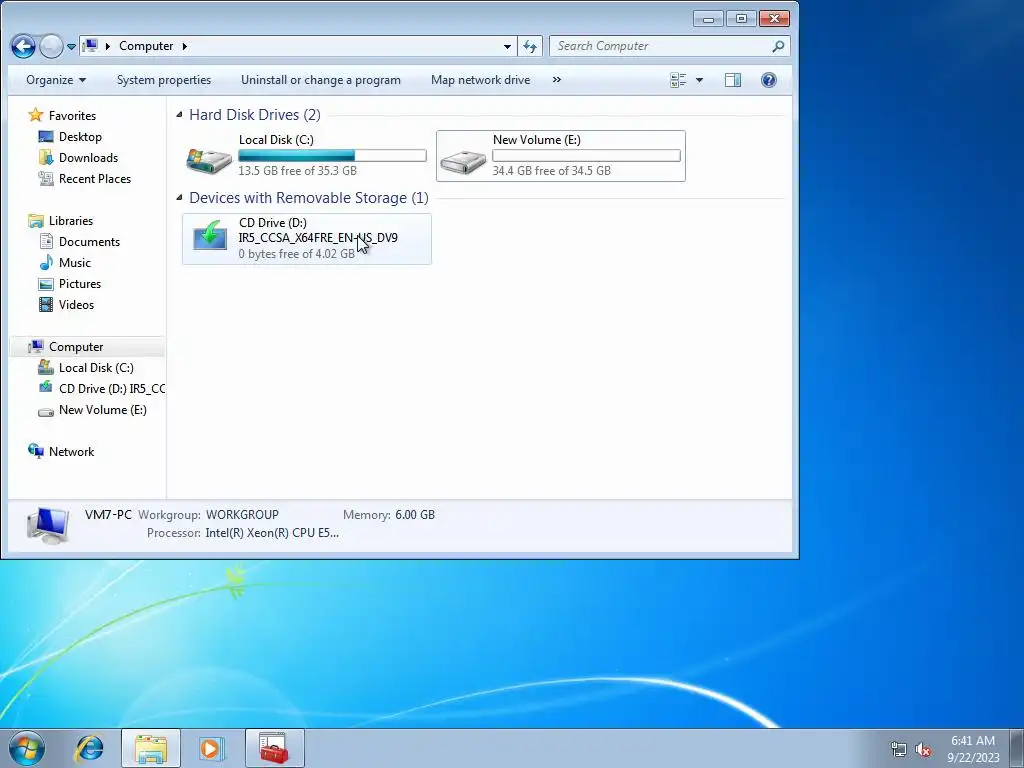Open the recent pages dropdown arrow
Screen dimensions: 1024x768
pos(71,47)
